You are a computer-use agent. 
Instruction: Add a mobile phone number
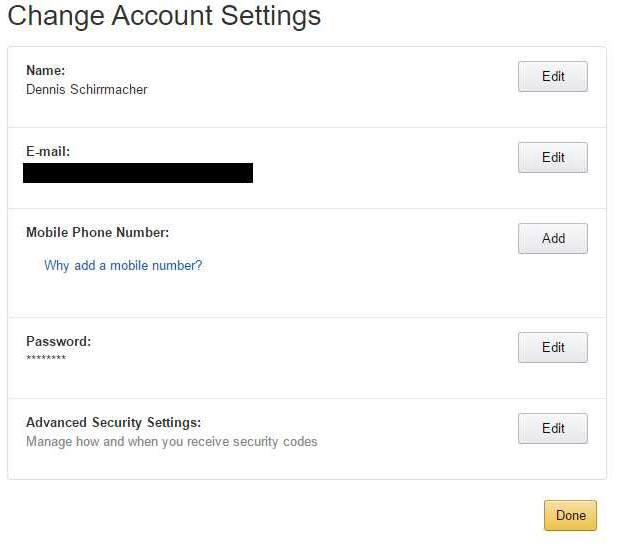553,239
